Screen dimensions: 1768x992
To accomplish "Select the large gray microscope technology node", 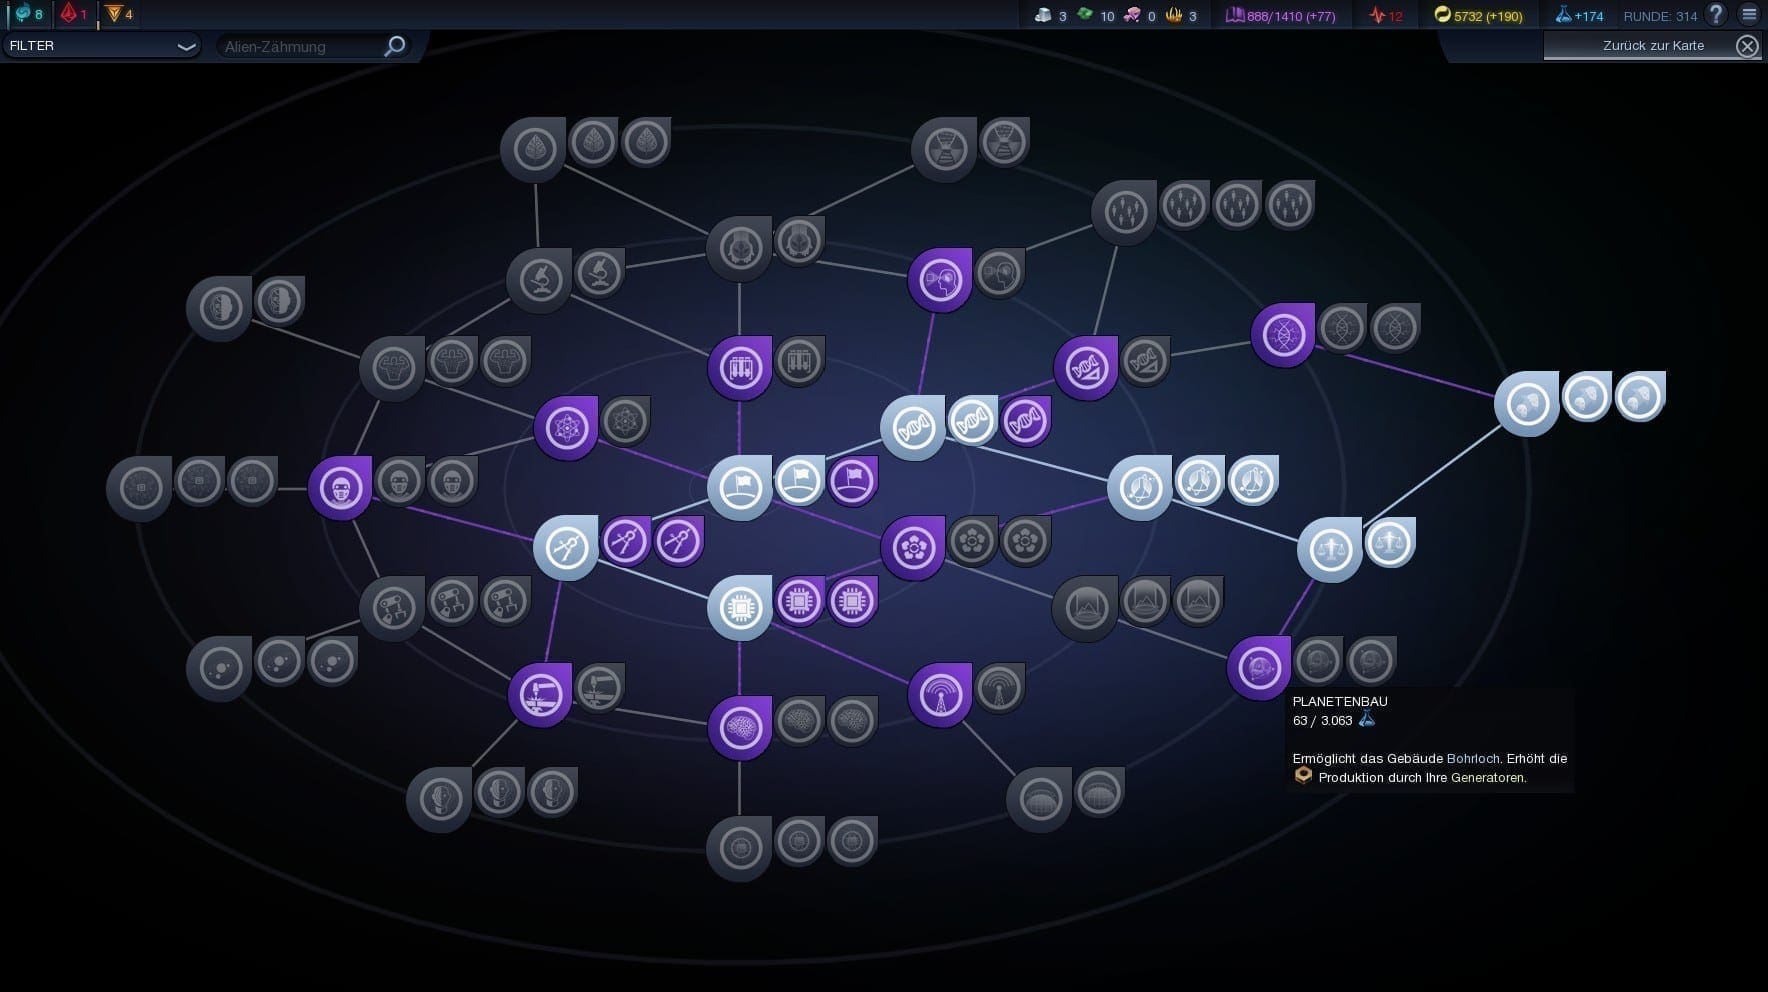I will point(539,281).
